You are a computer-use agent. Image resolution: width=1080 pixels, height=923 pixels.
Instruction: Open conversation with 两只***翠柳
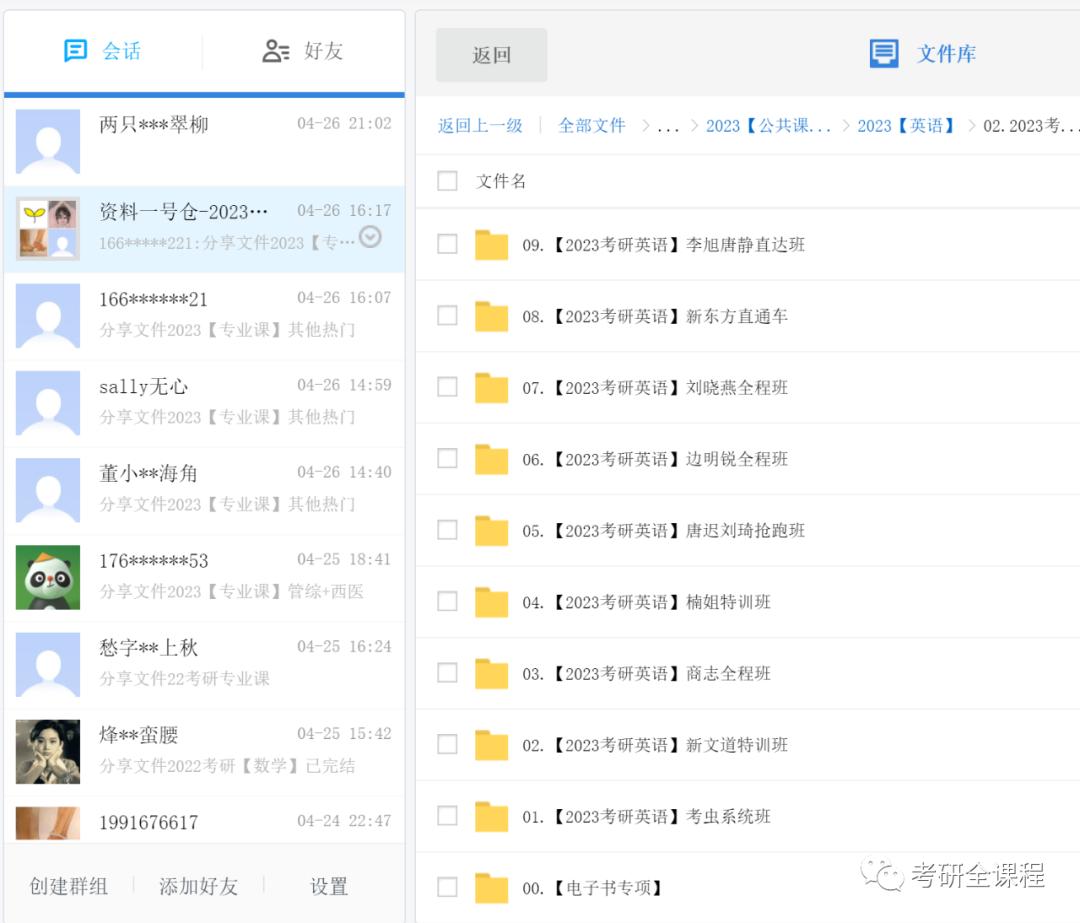(204, 141)
